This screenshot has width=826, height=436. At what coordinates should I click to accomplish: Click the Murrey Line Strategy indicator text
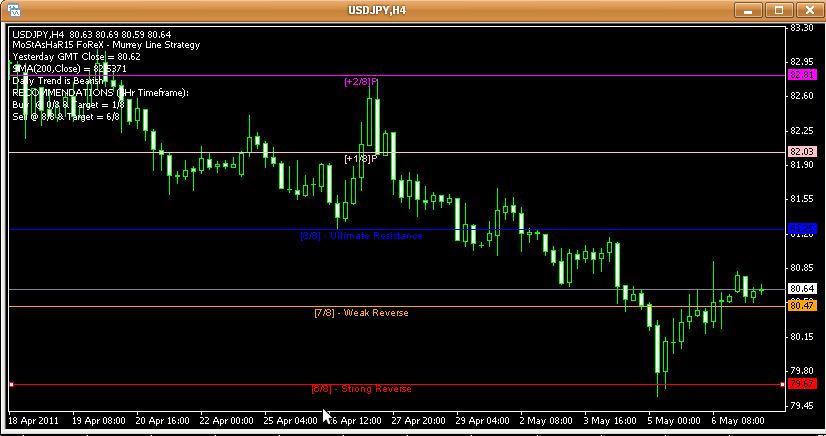[106, 45]
